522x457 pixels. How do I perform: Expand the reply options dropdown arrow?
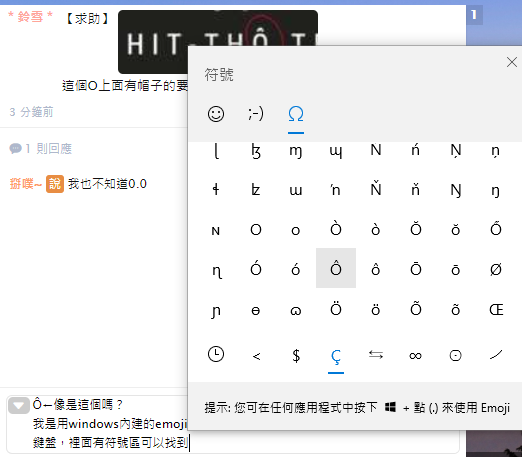pyautogui.click(x=19, y=406)
